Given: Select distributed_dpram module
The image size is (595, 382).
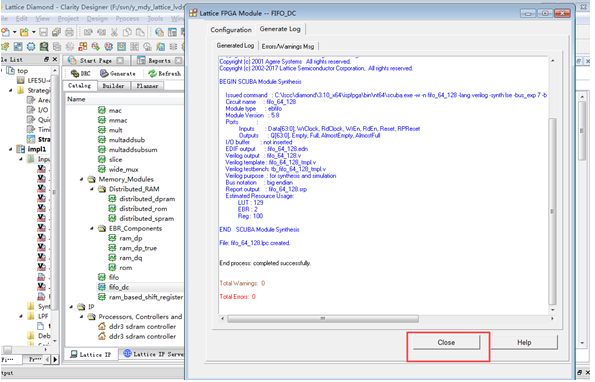Looking at the screenshot, I should (x=147, y=199).
